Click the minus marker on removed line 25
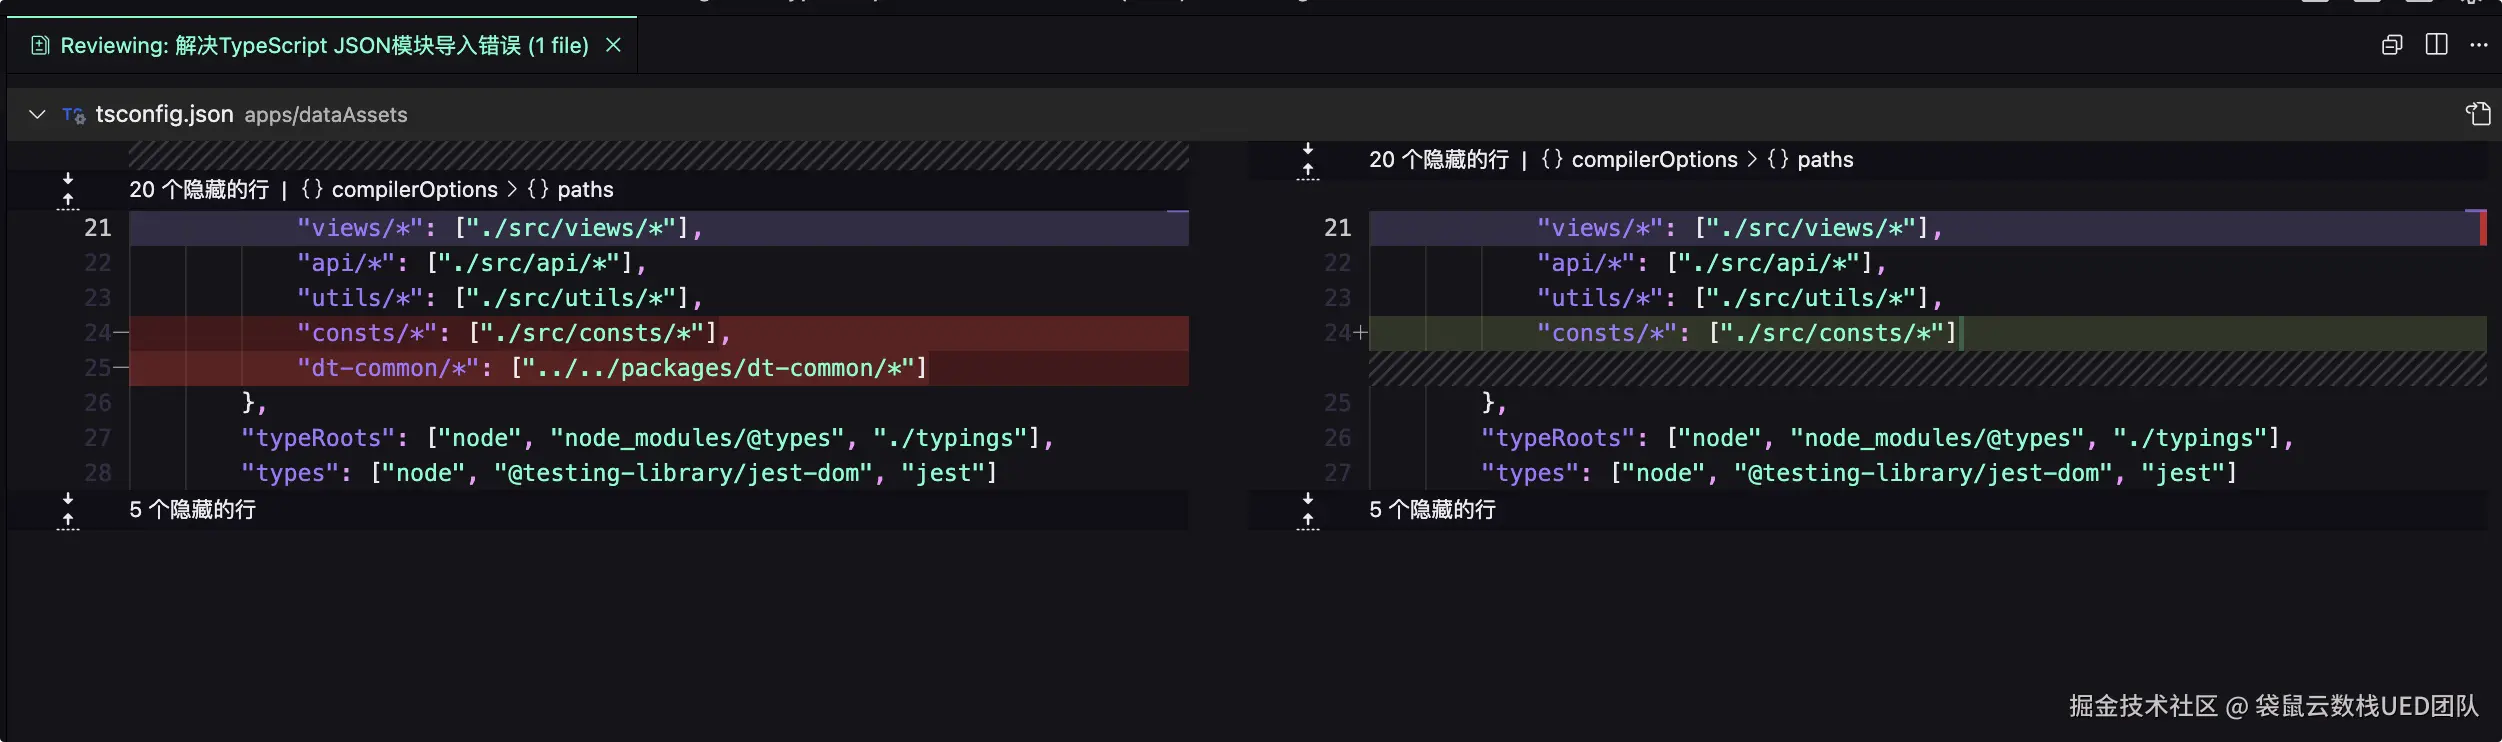Viewport: 2502px width, 742px height. click(121, 368)
